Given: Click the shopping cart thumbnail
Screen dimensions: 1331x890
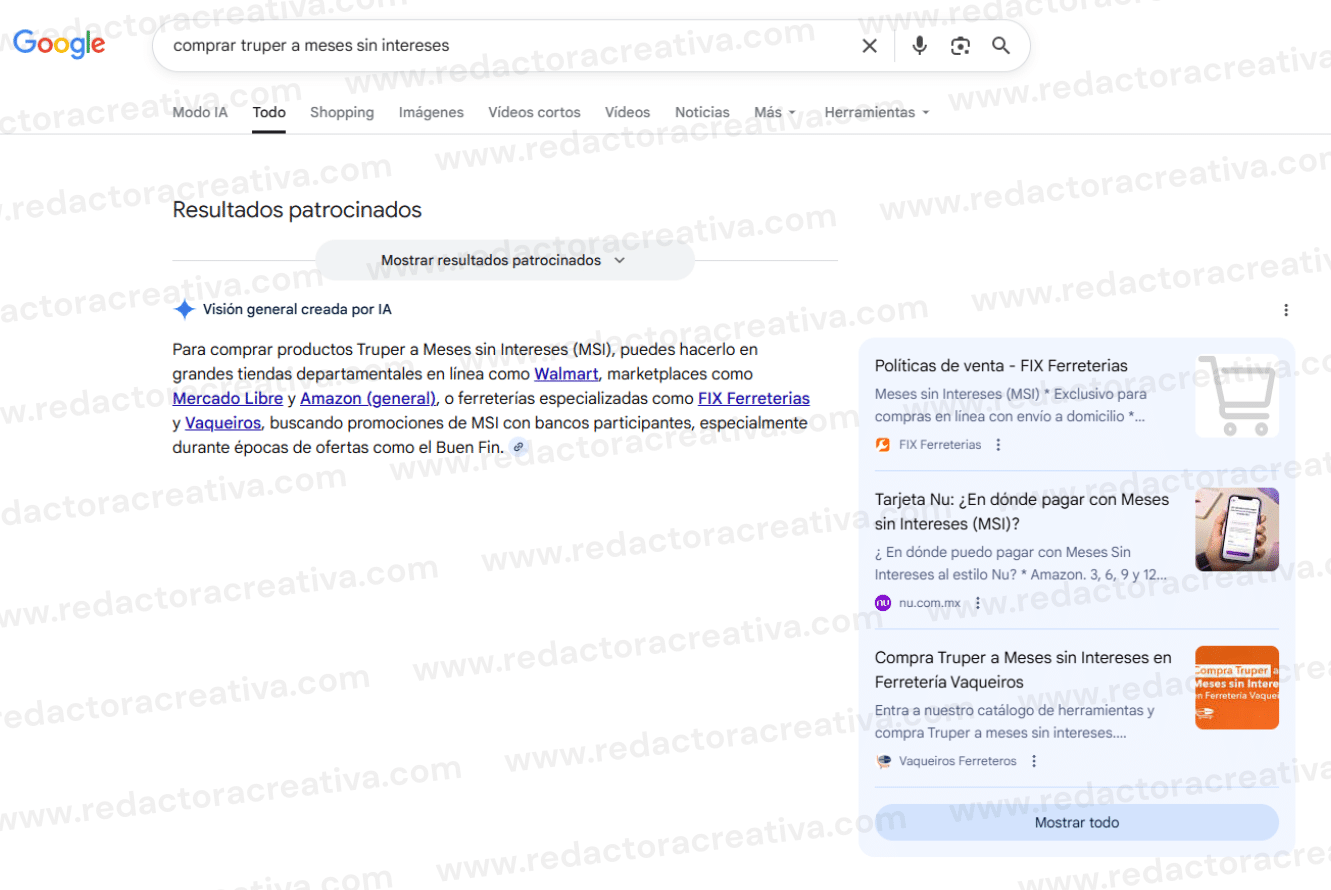Looking at the screenshot, I should click(1237, 396).
